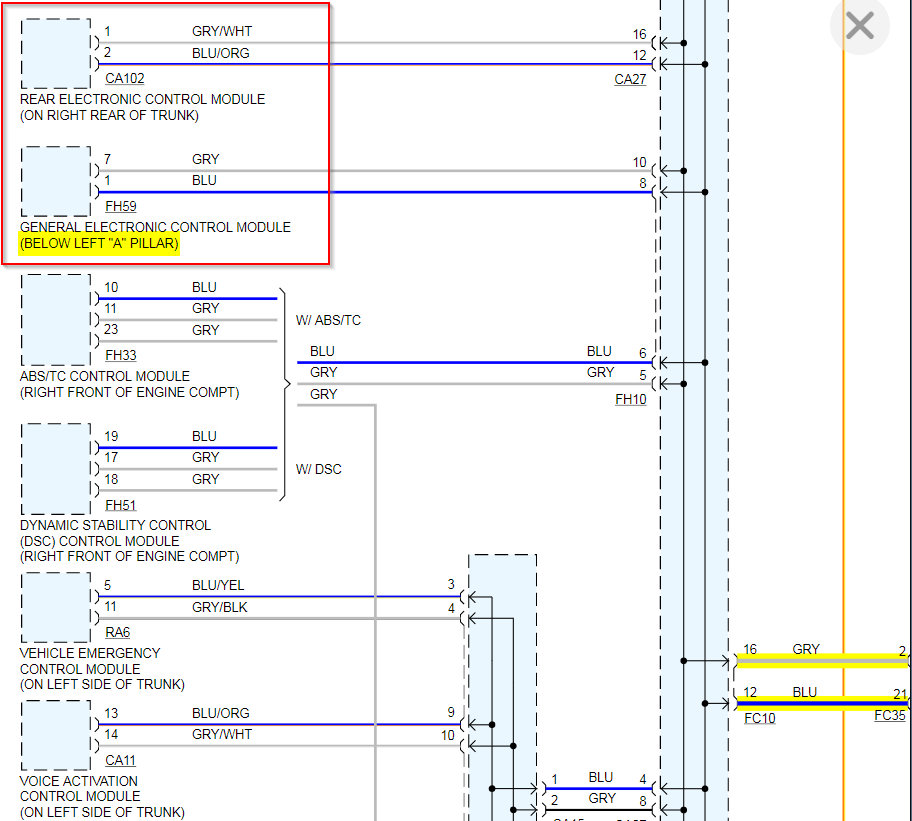This screenshot has height=821, width=912.
Task: Click the 'W/ ABS/TC' option label
Action: click(328, 320)
